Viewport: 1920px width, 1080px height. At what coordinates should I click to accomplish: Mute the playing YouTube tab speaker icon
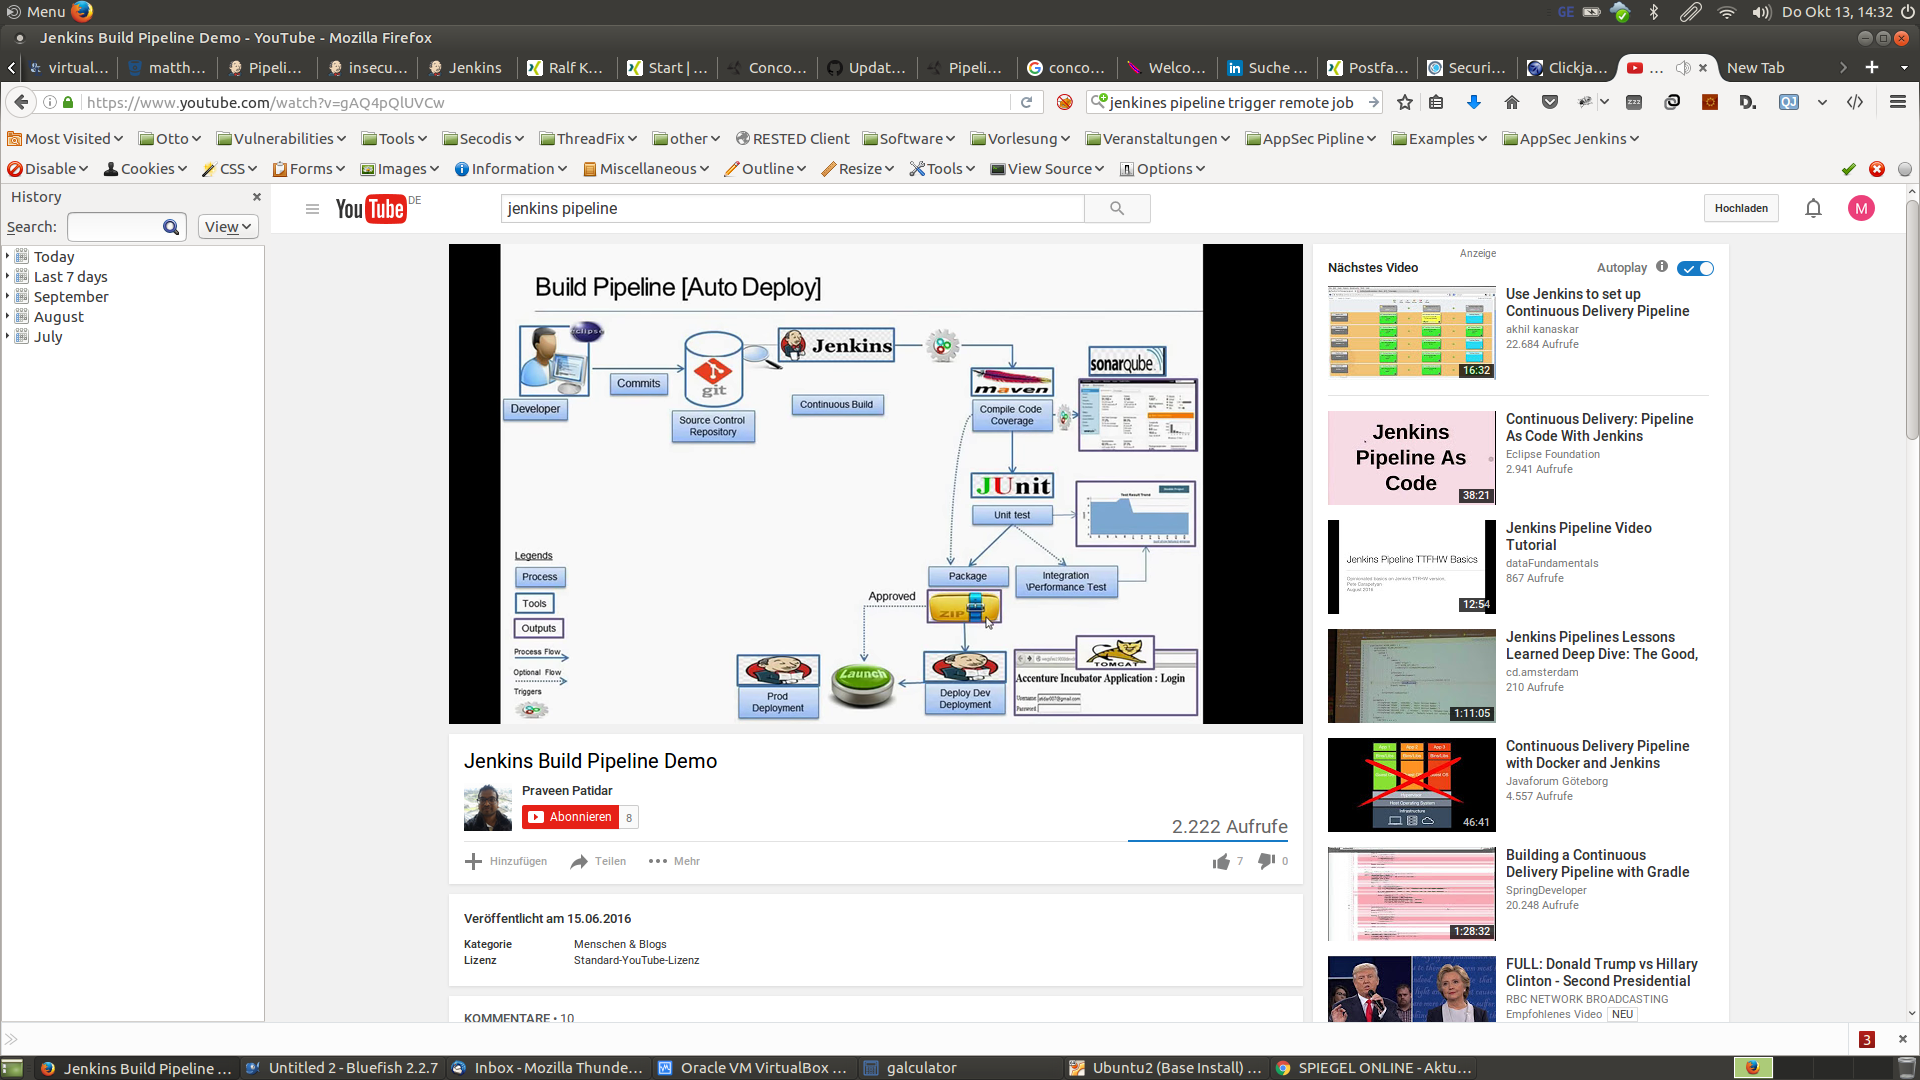tap(1683, 68)
